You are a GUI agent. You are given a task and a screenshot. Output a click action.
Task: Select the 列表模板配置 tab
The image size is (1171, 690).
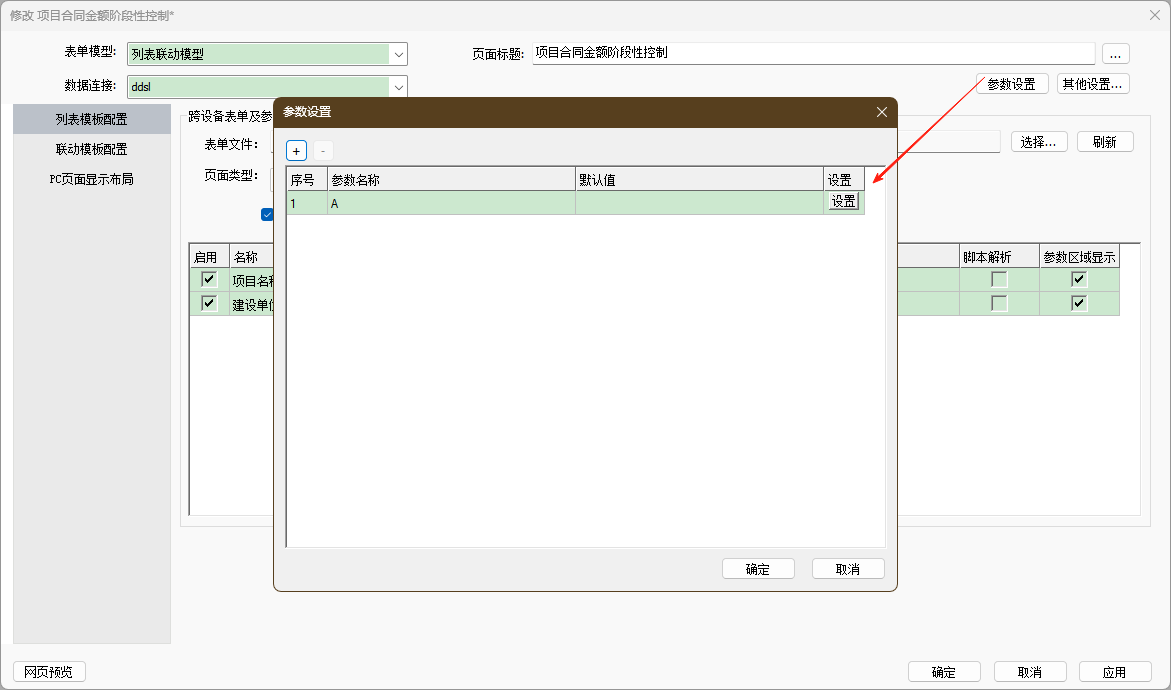(91, 119)
